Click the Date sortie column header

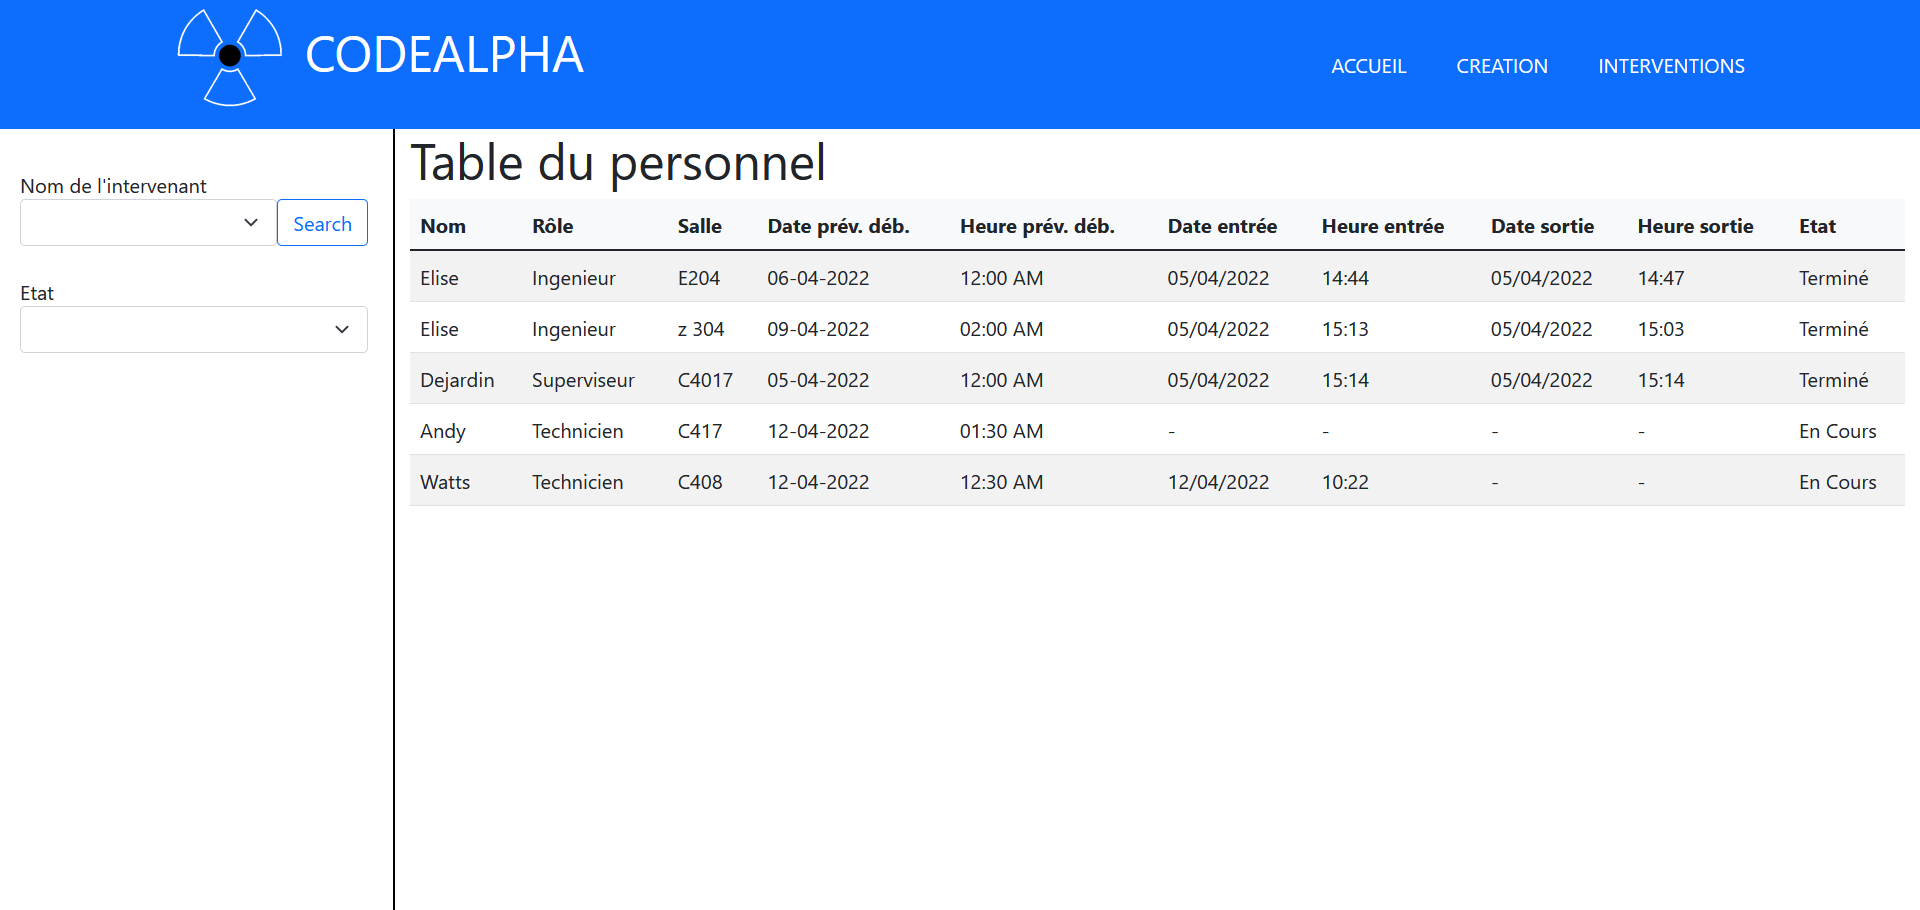[x=1542, y=226]
